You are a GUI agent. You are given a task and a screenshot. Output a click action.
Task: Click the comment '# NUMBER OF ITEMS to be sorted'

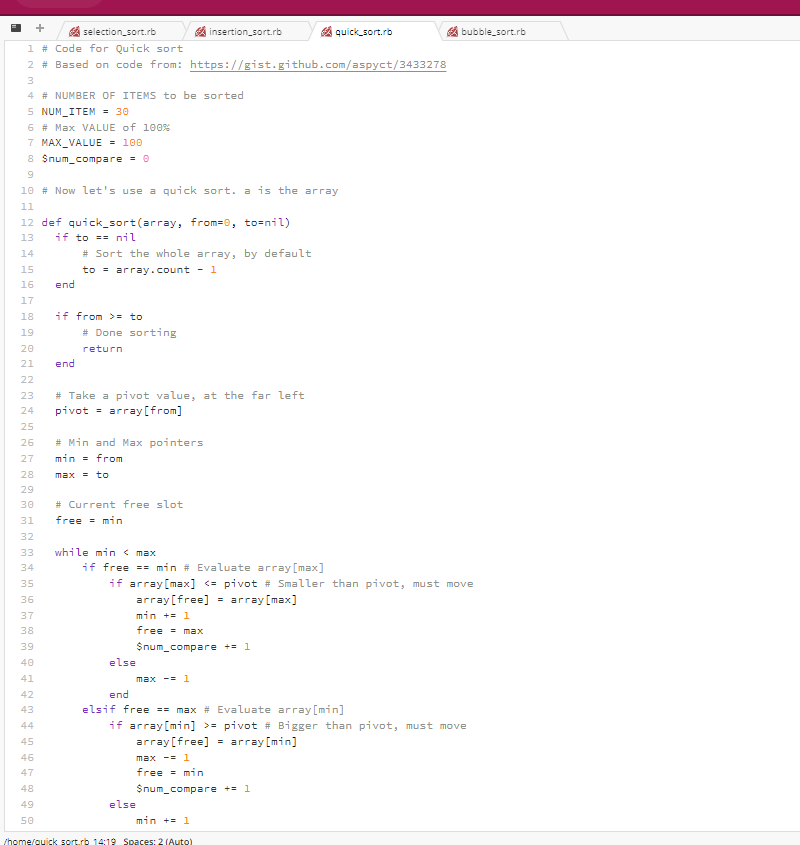pos(143,95)
